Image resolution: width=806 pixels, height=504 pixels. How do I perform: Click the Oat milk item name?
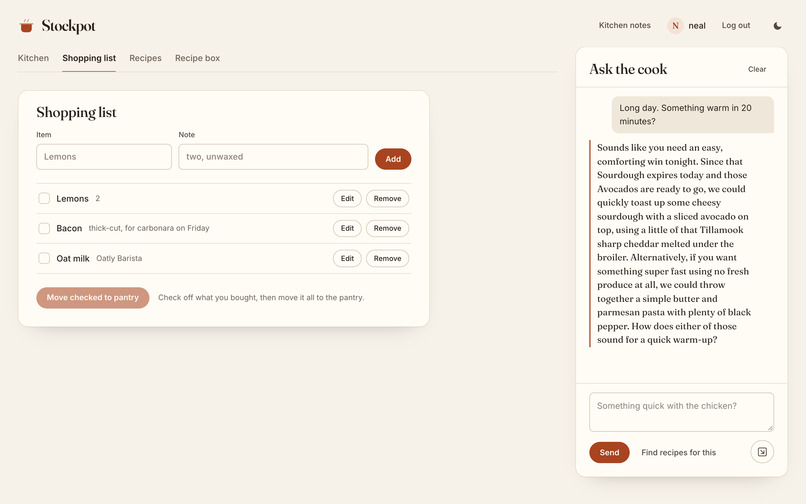click(73, 258)
